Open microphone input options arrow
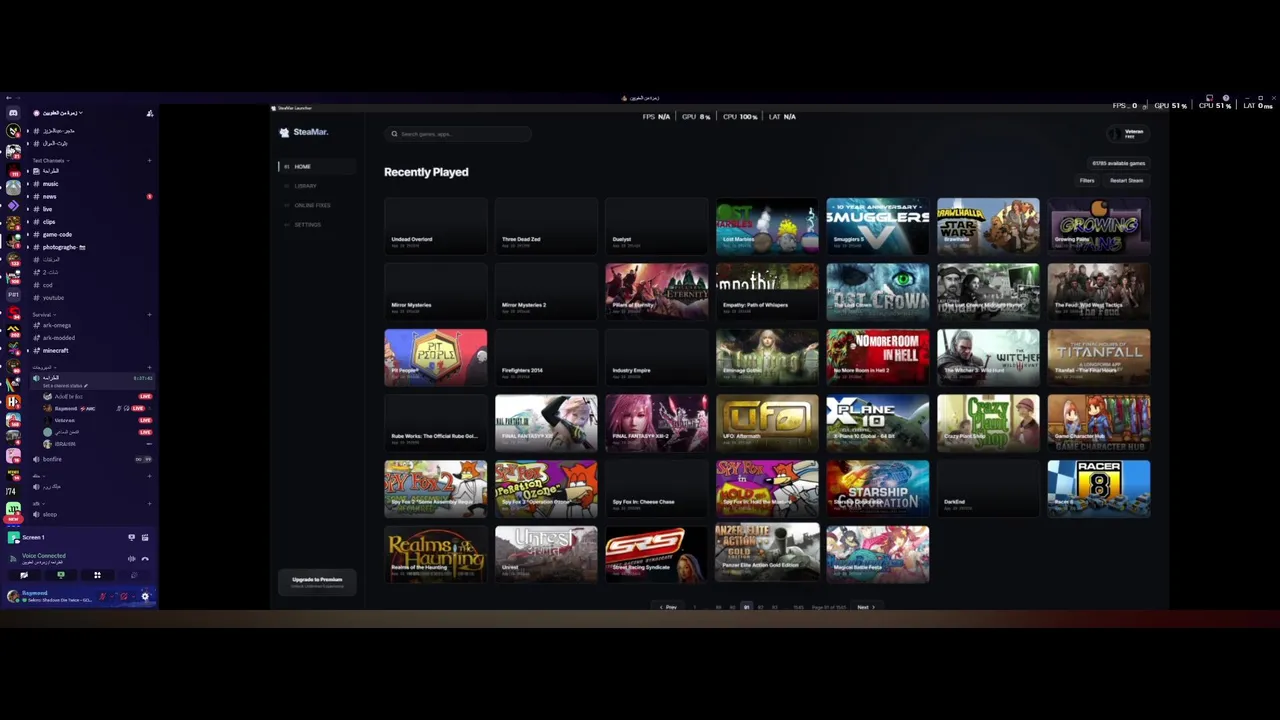1280x720 pixels. click(x=111, y=597)
